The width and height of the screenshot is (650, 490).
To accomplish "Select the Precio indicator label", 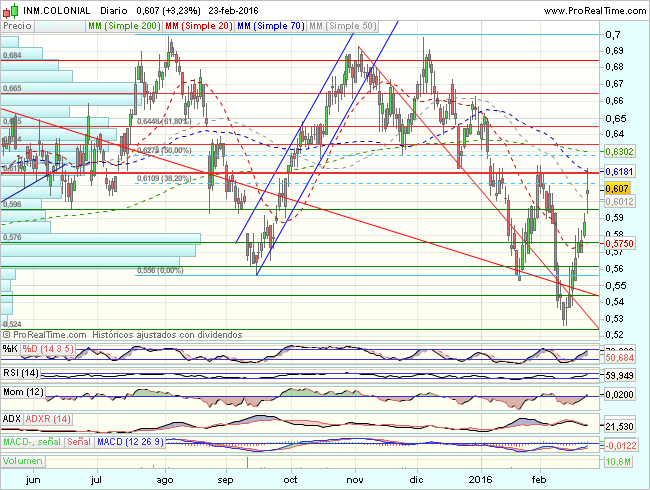I will (17, 26).
